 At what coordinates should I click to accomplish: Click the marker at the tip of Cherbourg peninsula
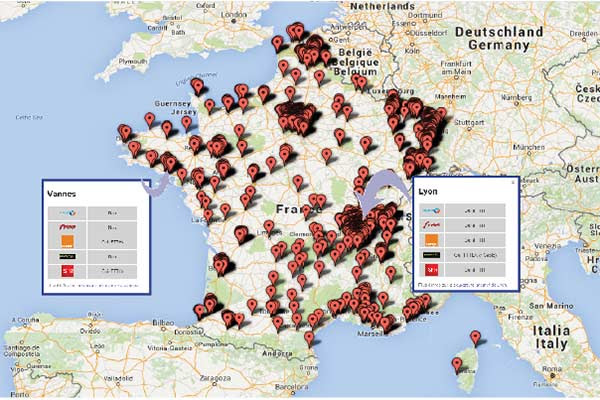click(x=197, y=86)
